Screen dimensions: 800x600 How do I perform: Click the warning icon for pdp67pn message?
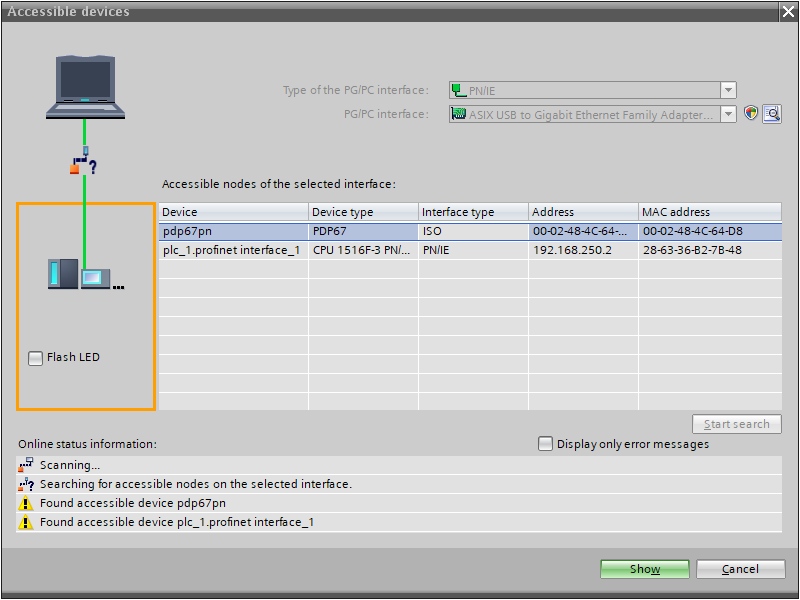tap(26, 504)
